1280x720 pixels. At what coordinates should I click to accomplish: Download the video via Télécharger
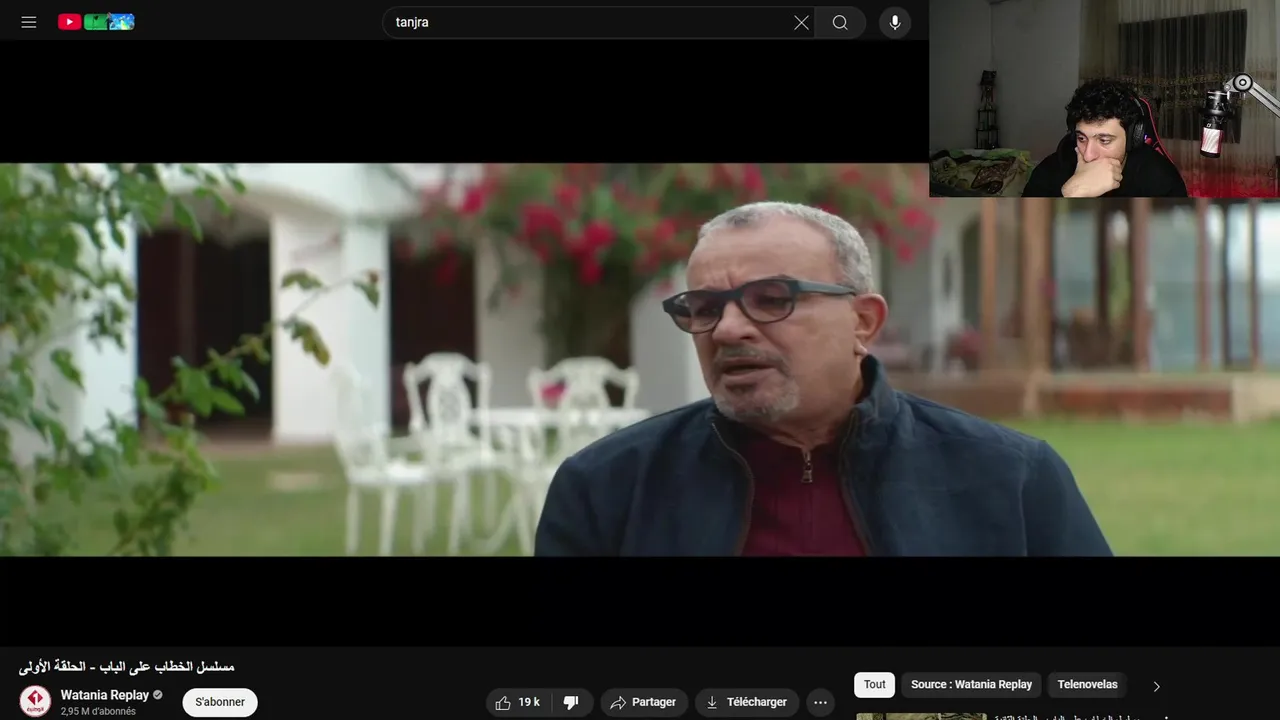coord(747,702)
